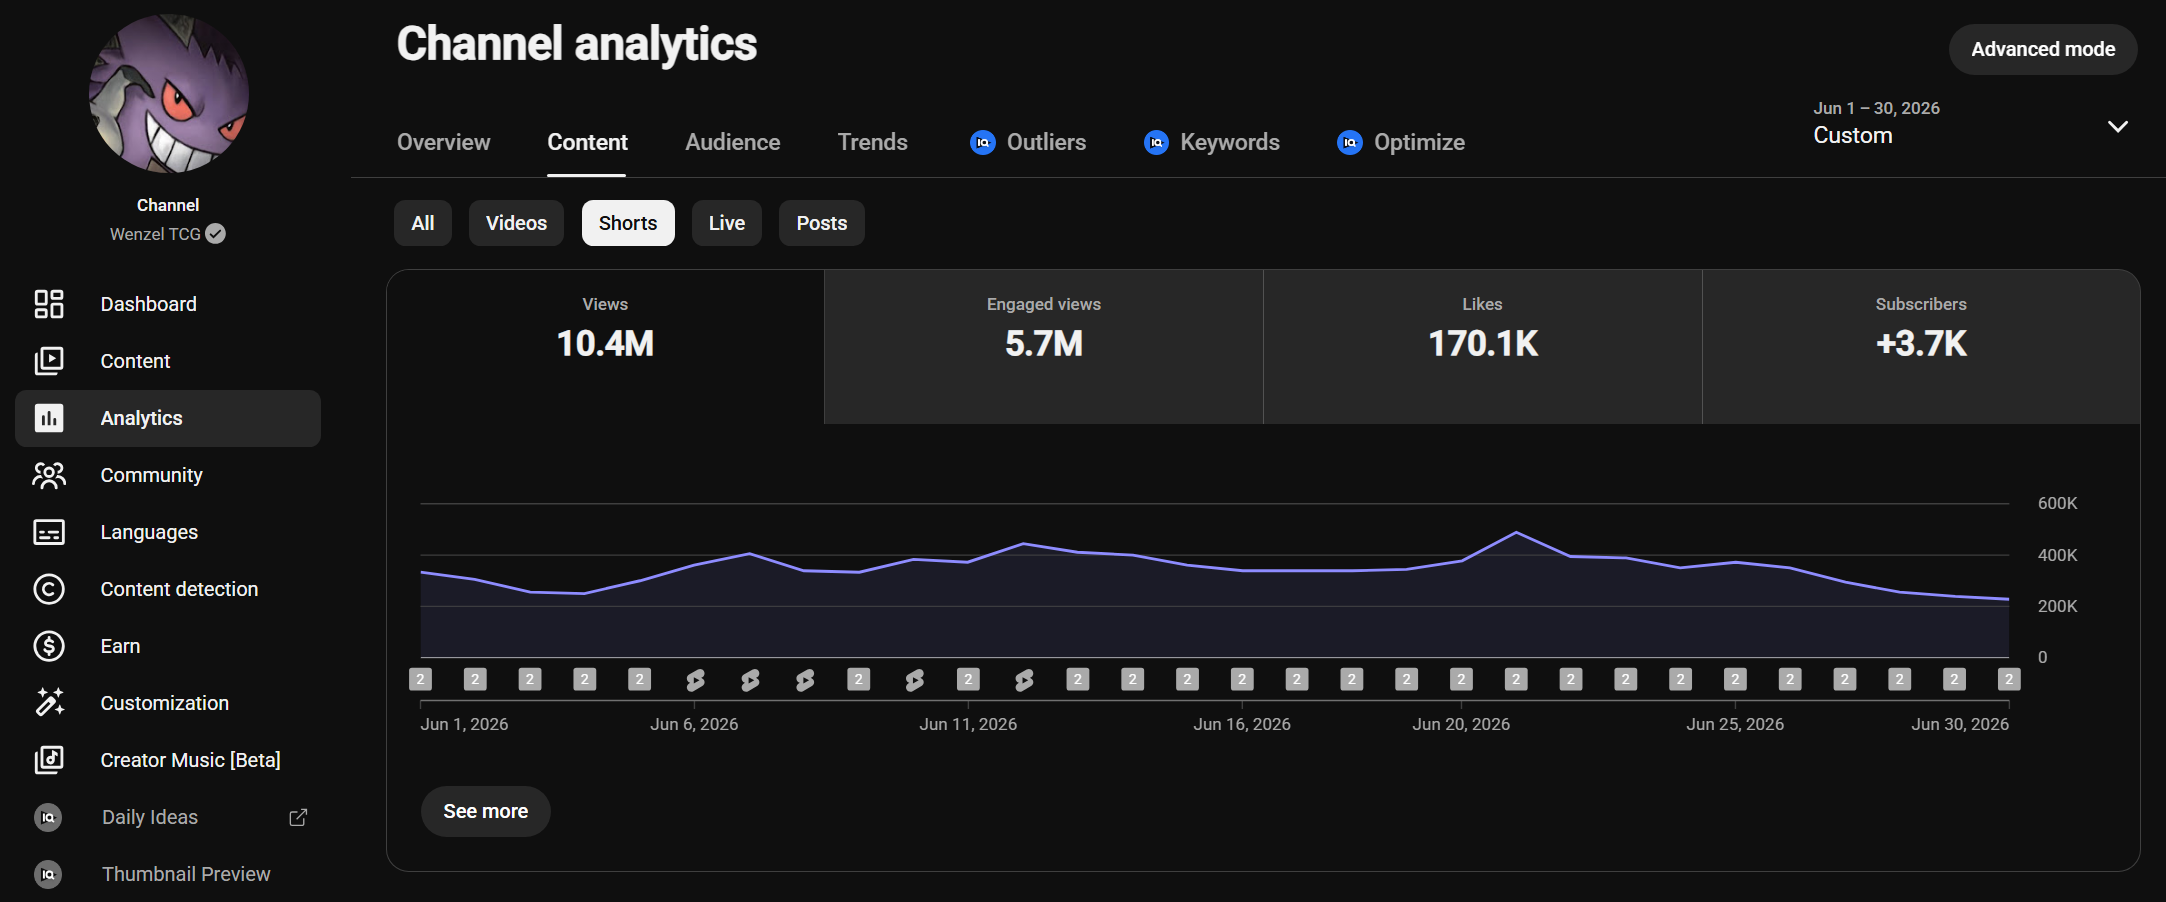
Task: Show Likes 170.1K chart
Action: [x=1483, y=346]
